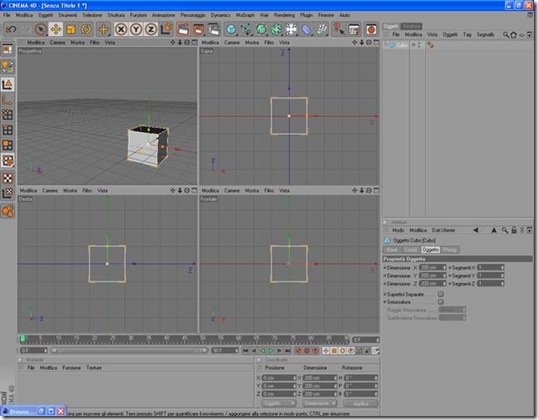Image resolution: width=538 pixels, height=420 pixels.
Task: Toggle the Z axis lock
Action: [x=151, y=29]
